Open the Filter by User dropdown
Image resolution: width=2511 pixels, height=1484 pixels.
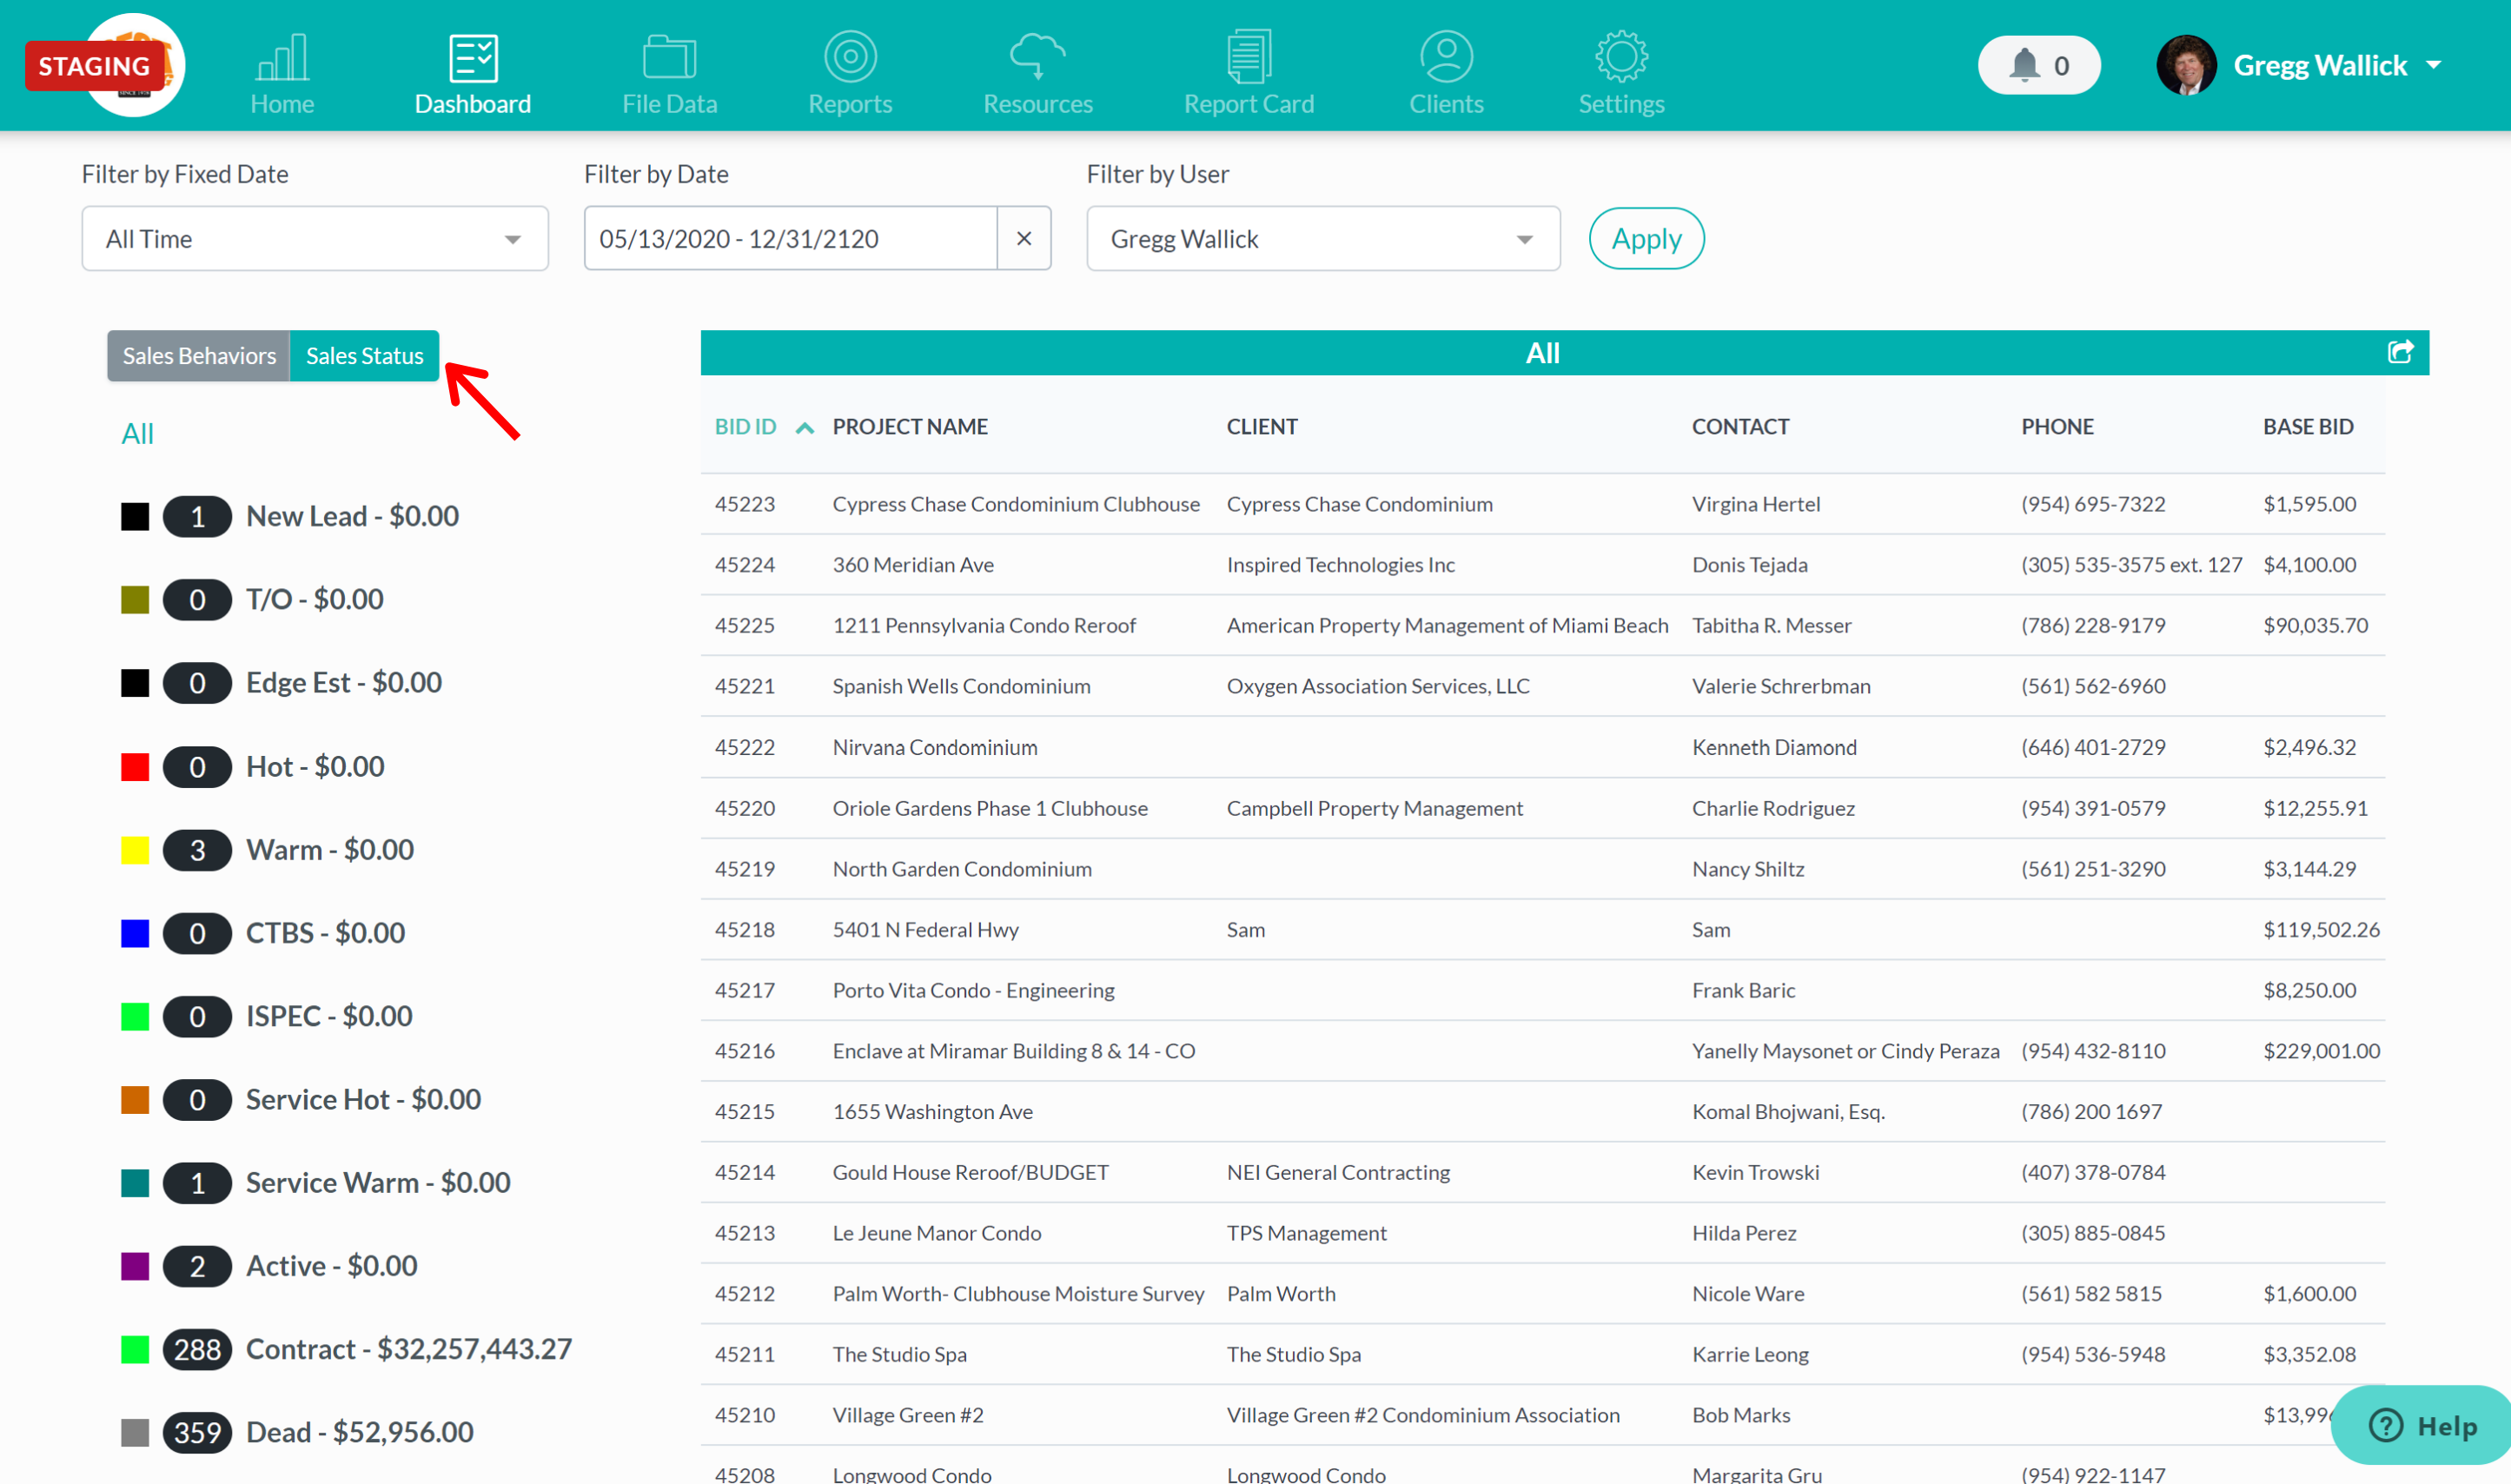pyautogui.click(x=1322, y=238)
